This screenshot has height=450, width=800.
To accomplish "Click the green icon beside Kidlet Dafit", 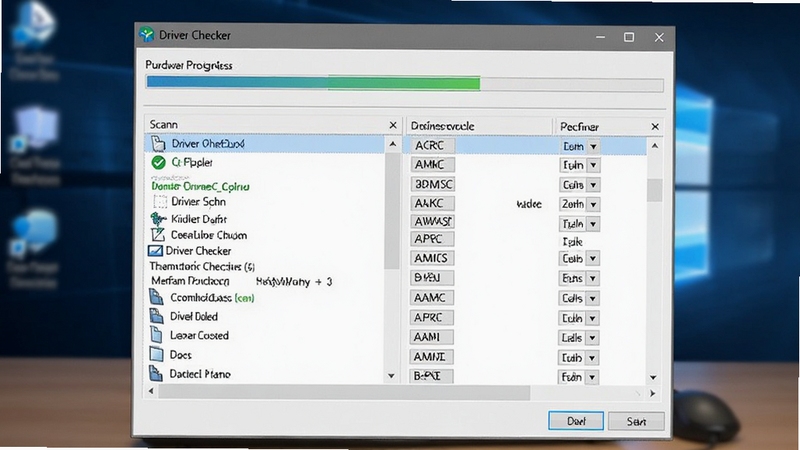I will pyautogui.click(x=158, y=219).
